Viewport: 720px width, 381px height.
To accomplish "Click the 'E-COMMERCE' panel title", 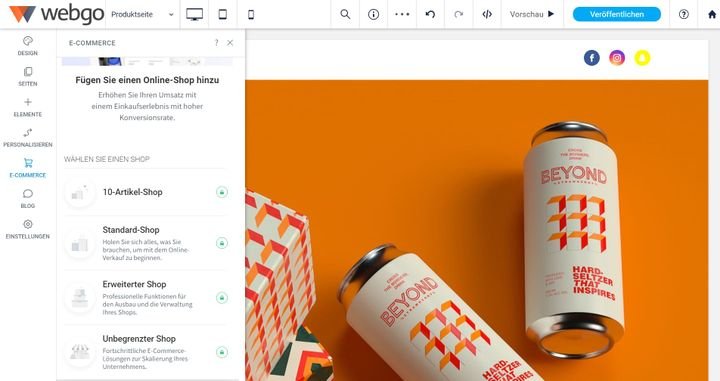I will [x=92, y=43].
